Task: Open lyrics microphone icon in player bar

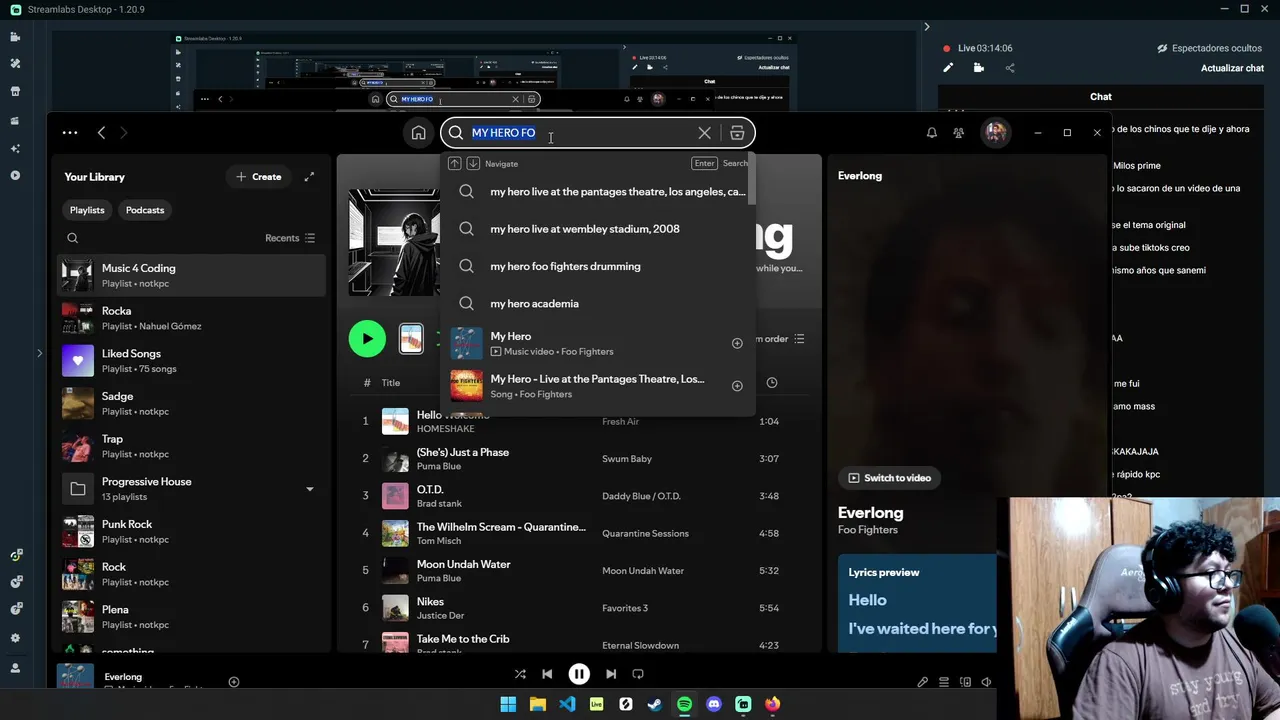Action: click(922, 682)
